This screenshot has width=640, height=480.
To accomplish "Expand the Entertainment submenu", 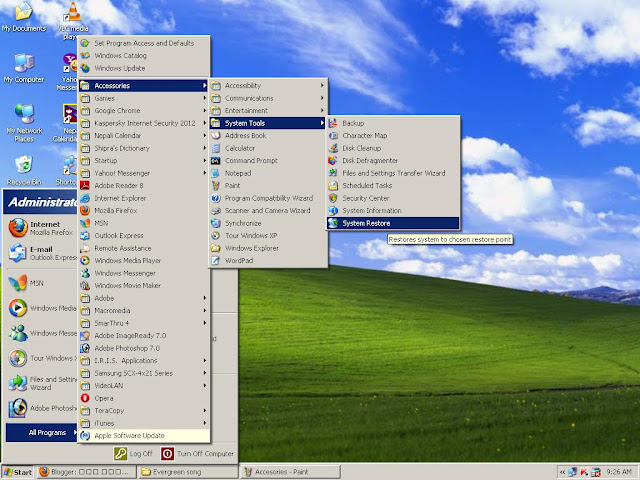I will click(x=268, y=111).
